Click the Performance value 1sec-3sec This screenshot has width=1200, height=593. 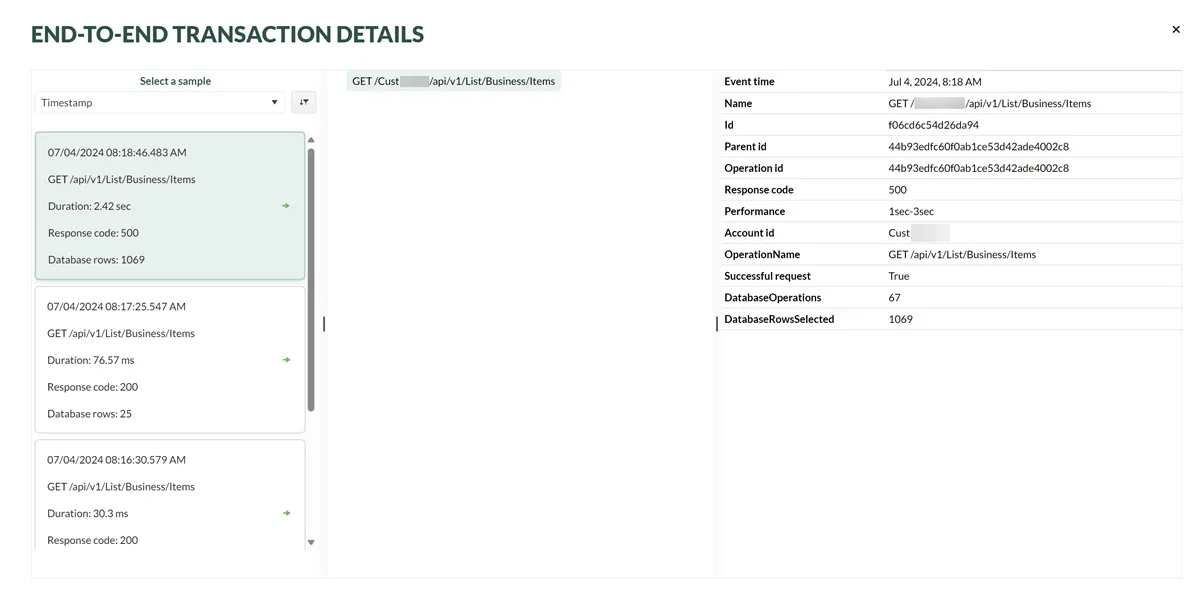tap(911, 211)
